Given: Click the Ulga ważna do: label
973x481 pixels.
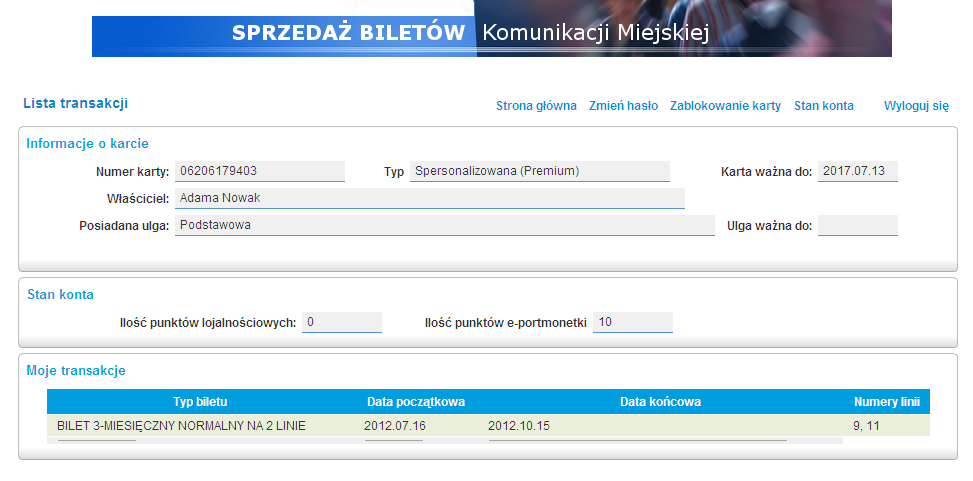Looking at the screenshot, I should pyautogui.click(x=769, y=226).
